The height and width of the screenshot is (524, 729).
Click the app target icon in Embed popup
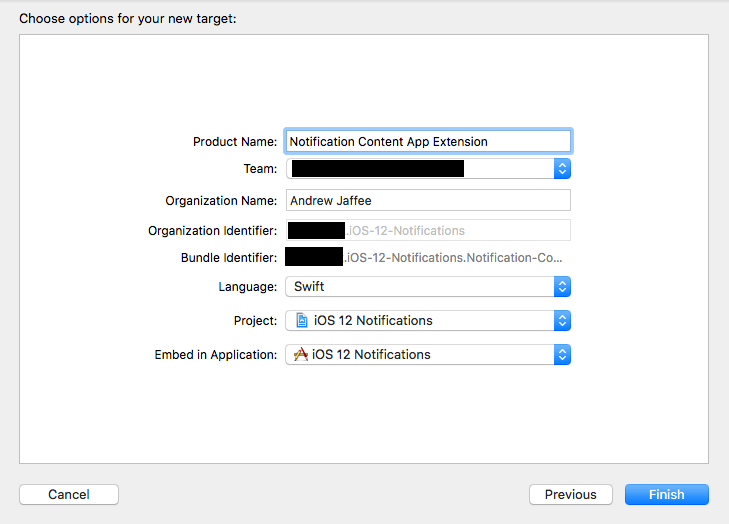tap(301, 355)
